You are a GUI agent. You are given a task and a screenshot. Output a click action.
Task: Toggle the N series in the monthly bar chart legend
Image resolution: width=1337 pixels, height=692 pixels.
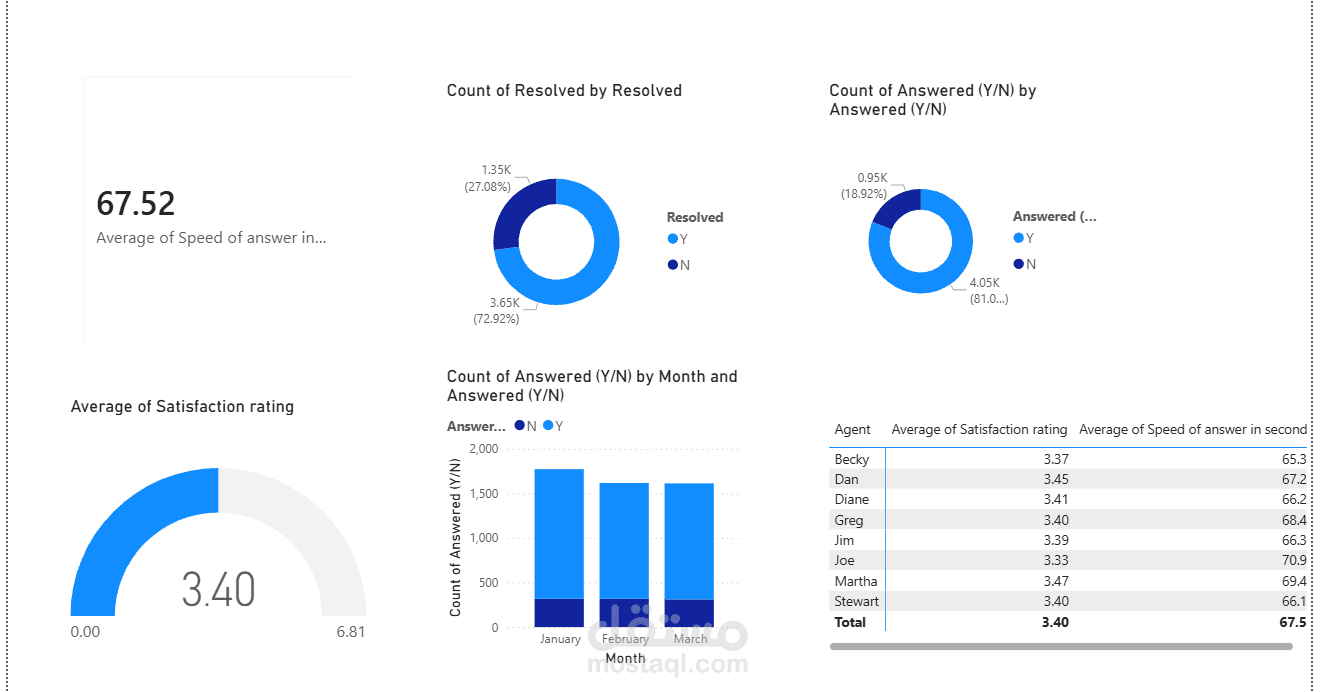(519, 425)
